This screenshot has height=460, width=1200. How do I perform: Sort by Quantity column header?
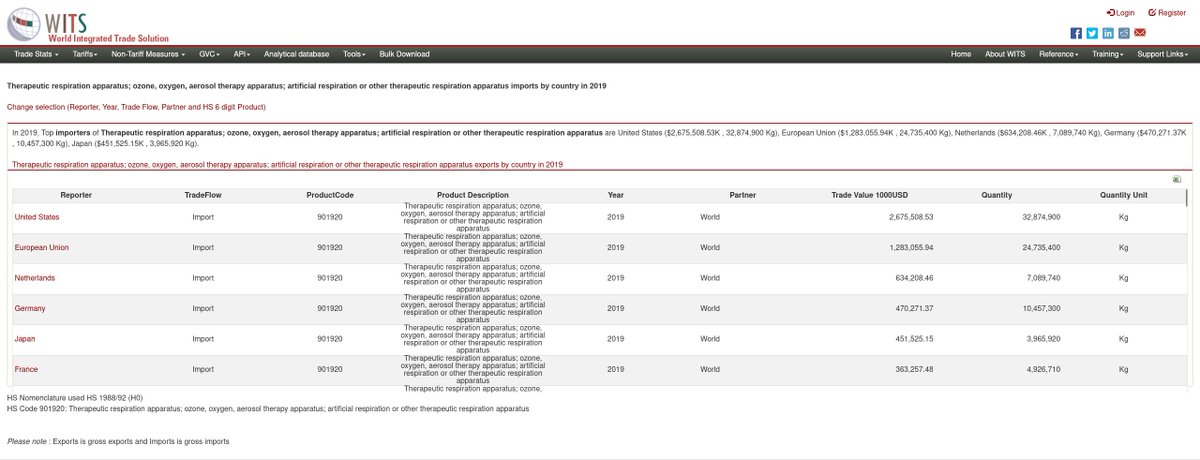pyautogui.click(x=996, y=195)
